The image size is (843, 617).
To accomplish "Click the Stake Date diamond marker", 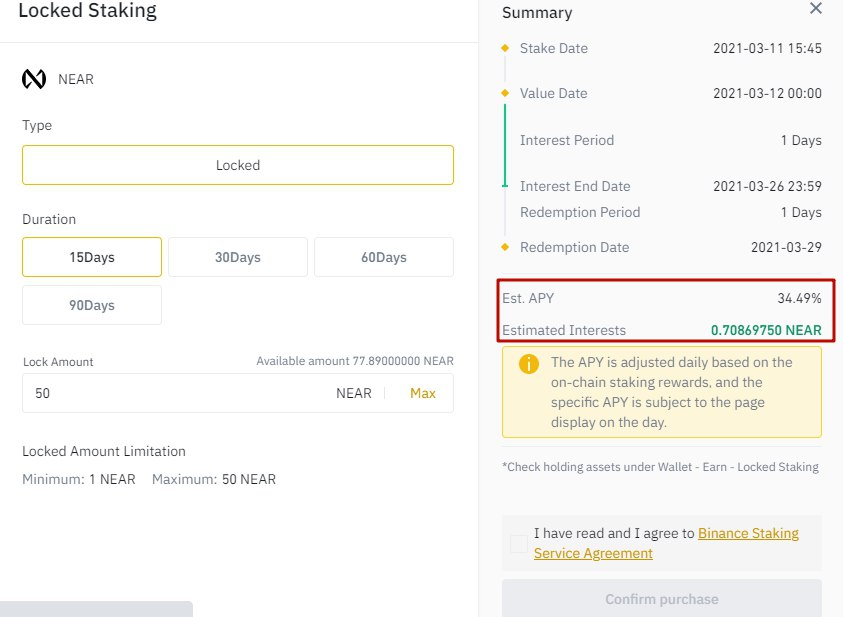I will [505, 48].
